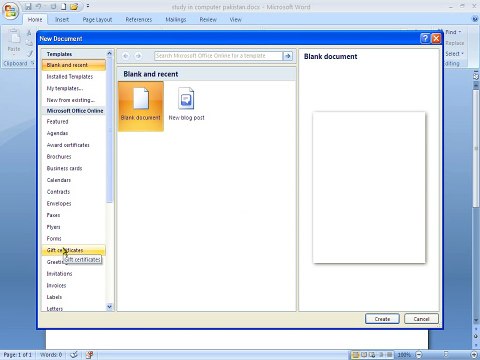
Task: Open the Insert ribbon tab
Action: click(x=62, y=20)
